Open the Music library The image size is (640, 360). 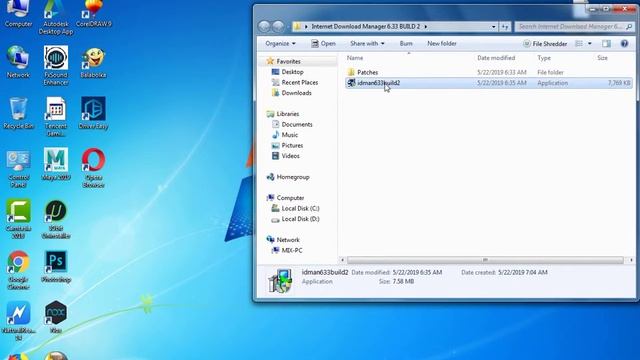[x=289, y=135]
